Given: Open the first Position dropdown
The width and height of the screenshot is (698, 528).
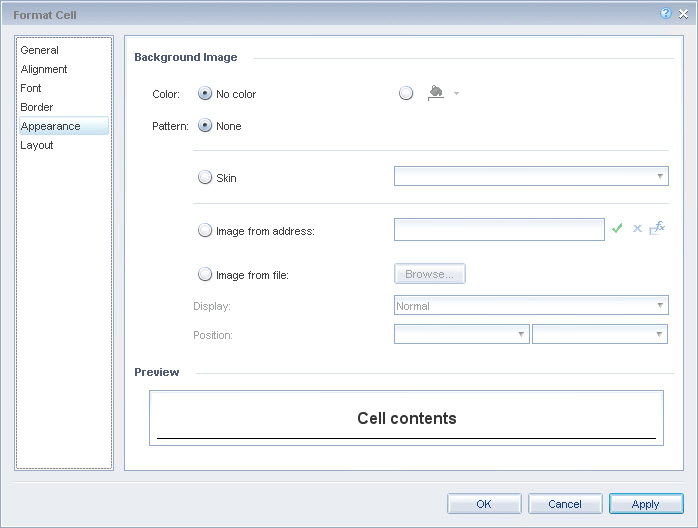Looking at the screenshot, I should coord(462,334).
